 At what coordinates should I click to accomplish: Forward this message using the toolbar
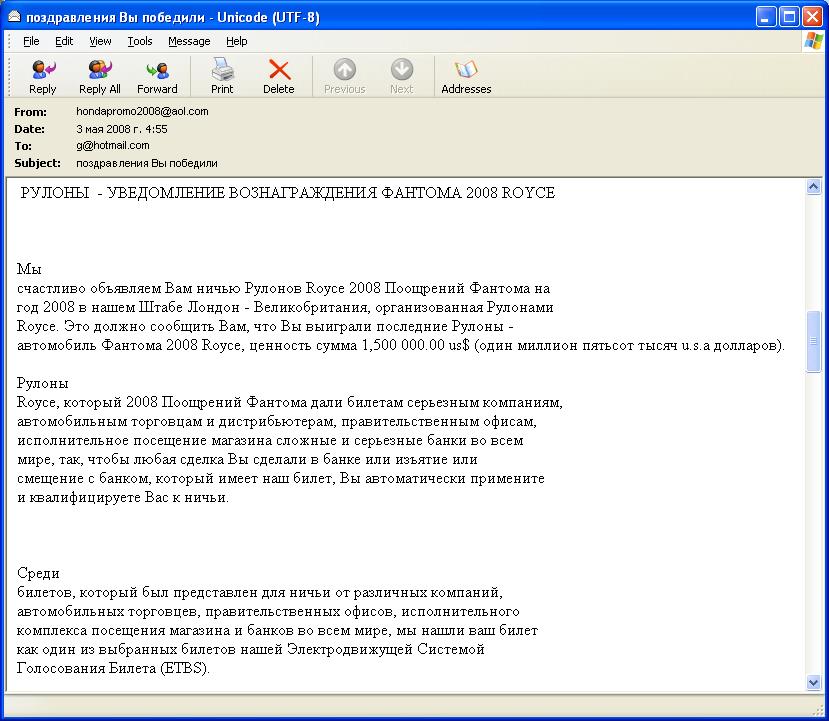(157, 77)
